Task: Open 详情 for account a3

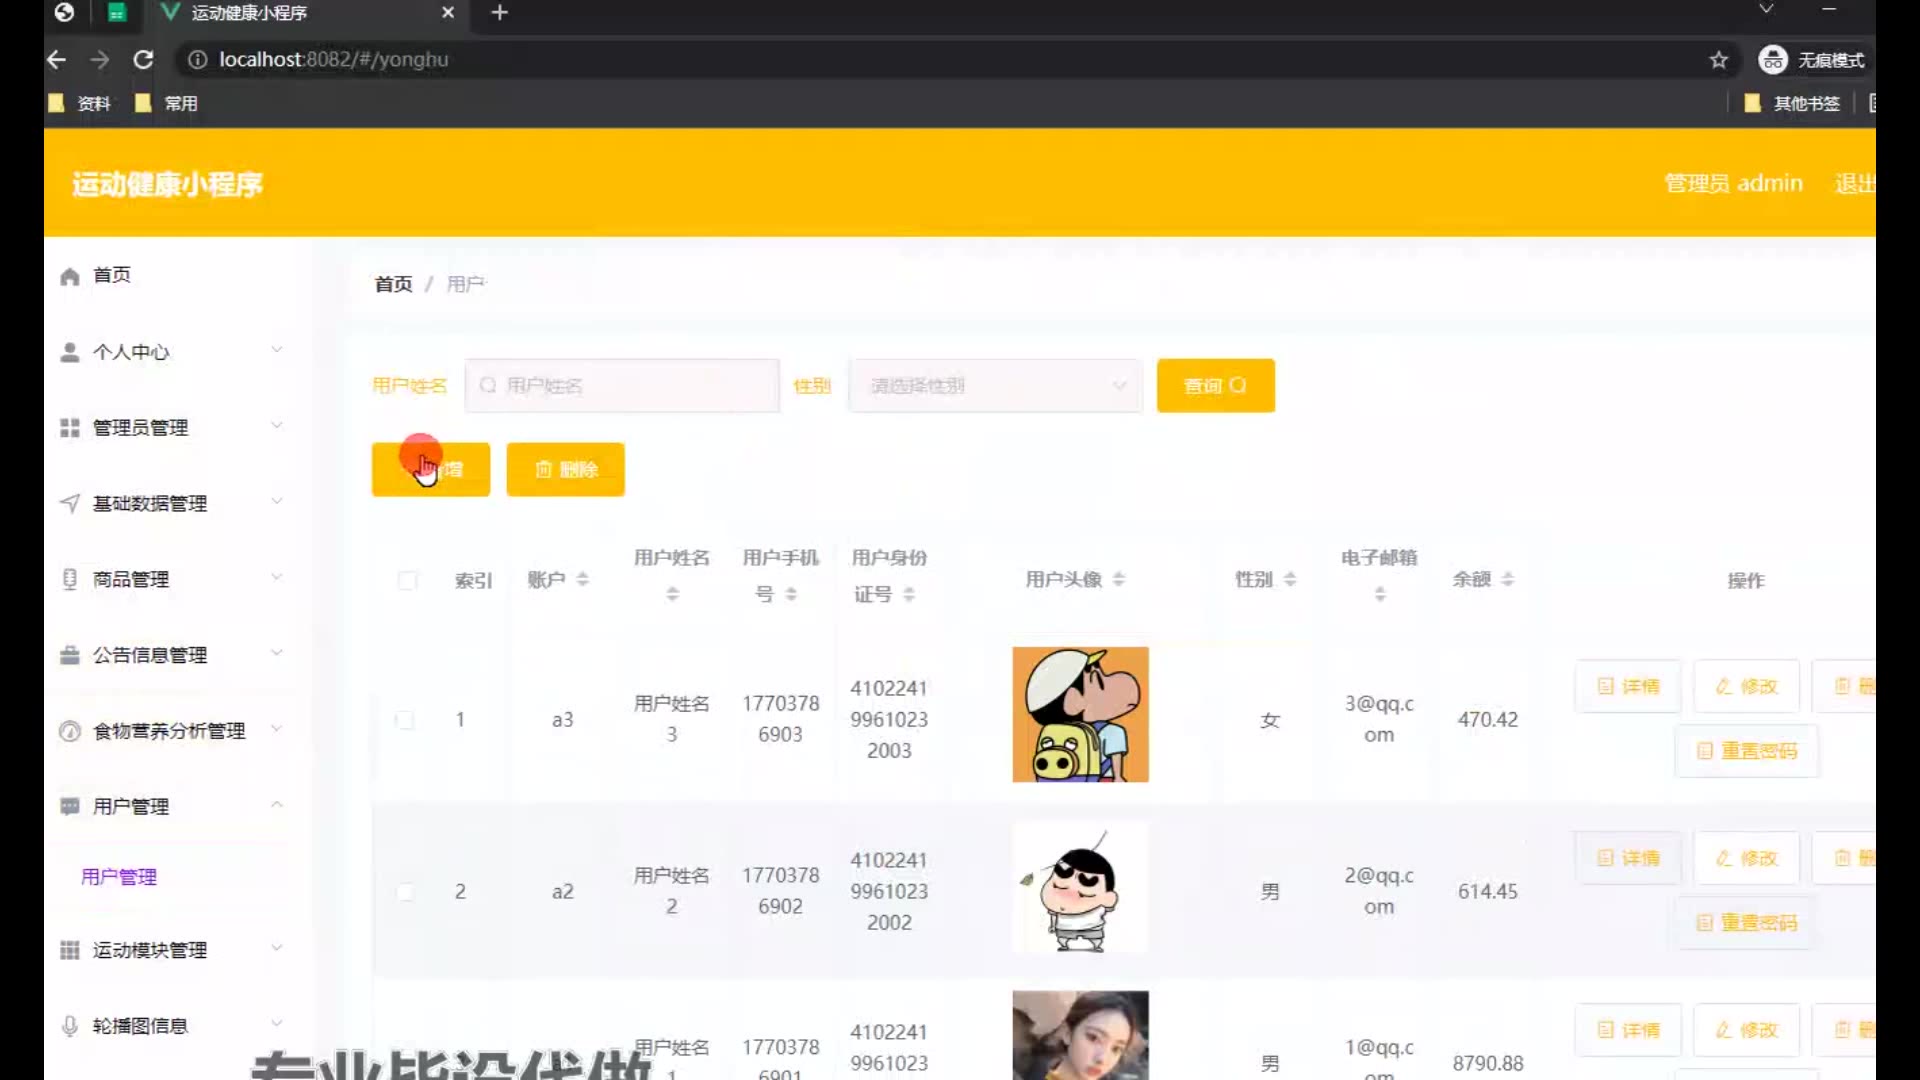Action: [1628, 686]
